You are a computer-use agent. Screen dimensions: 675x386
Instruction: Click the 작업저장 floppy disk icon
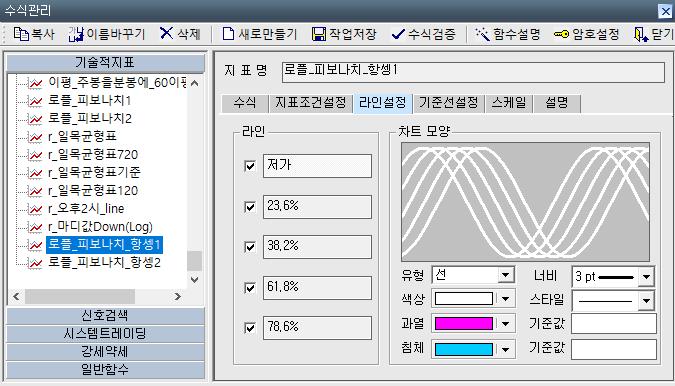(x=319, y=34)
